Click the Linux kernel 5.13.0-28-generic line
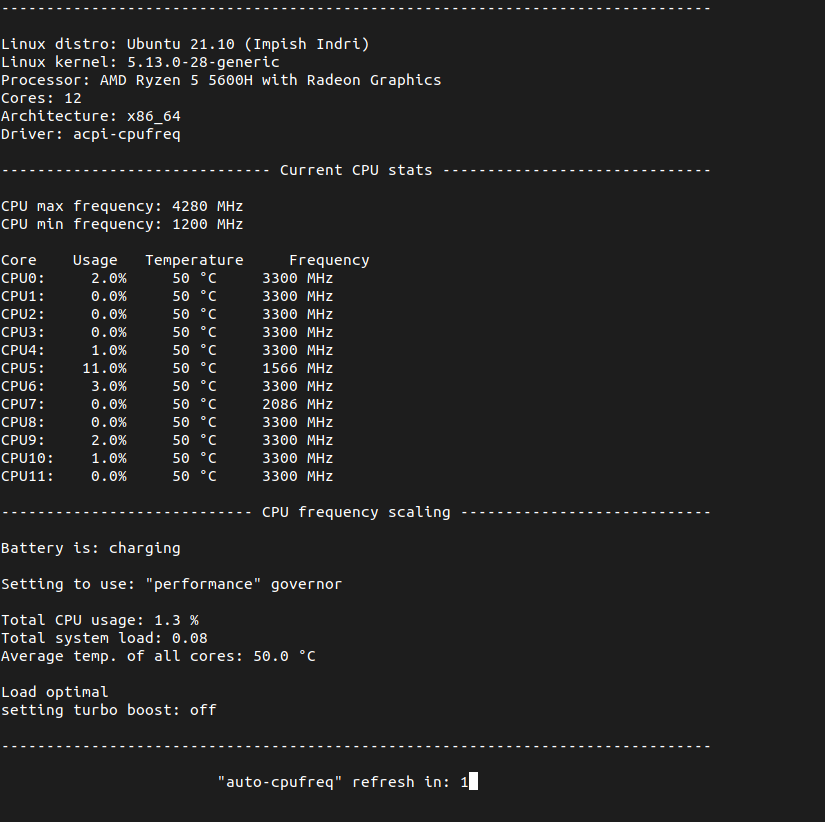 pos(140,62)
